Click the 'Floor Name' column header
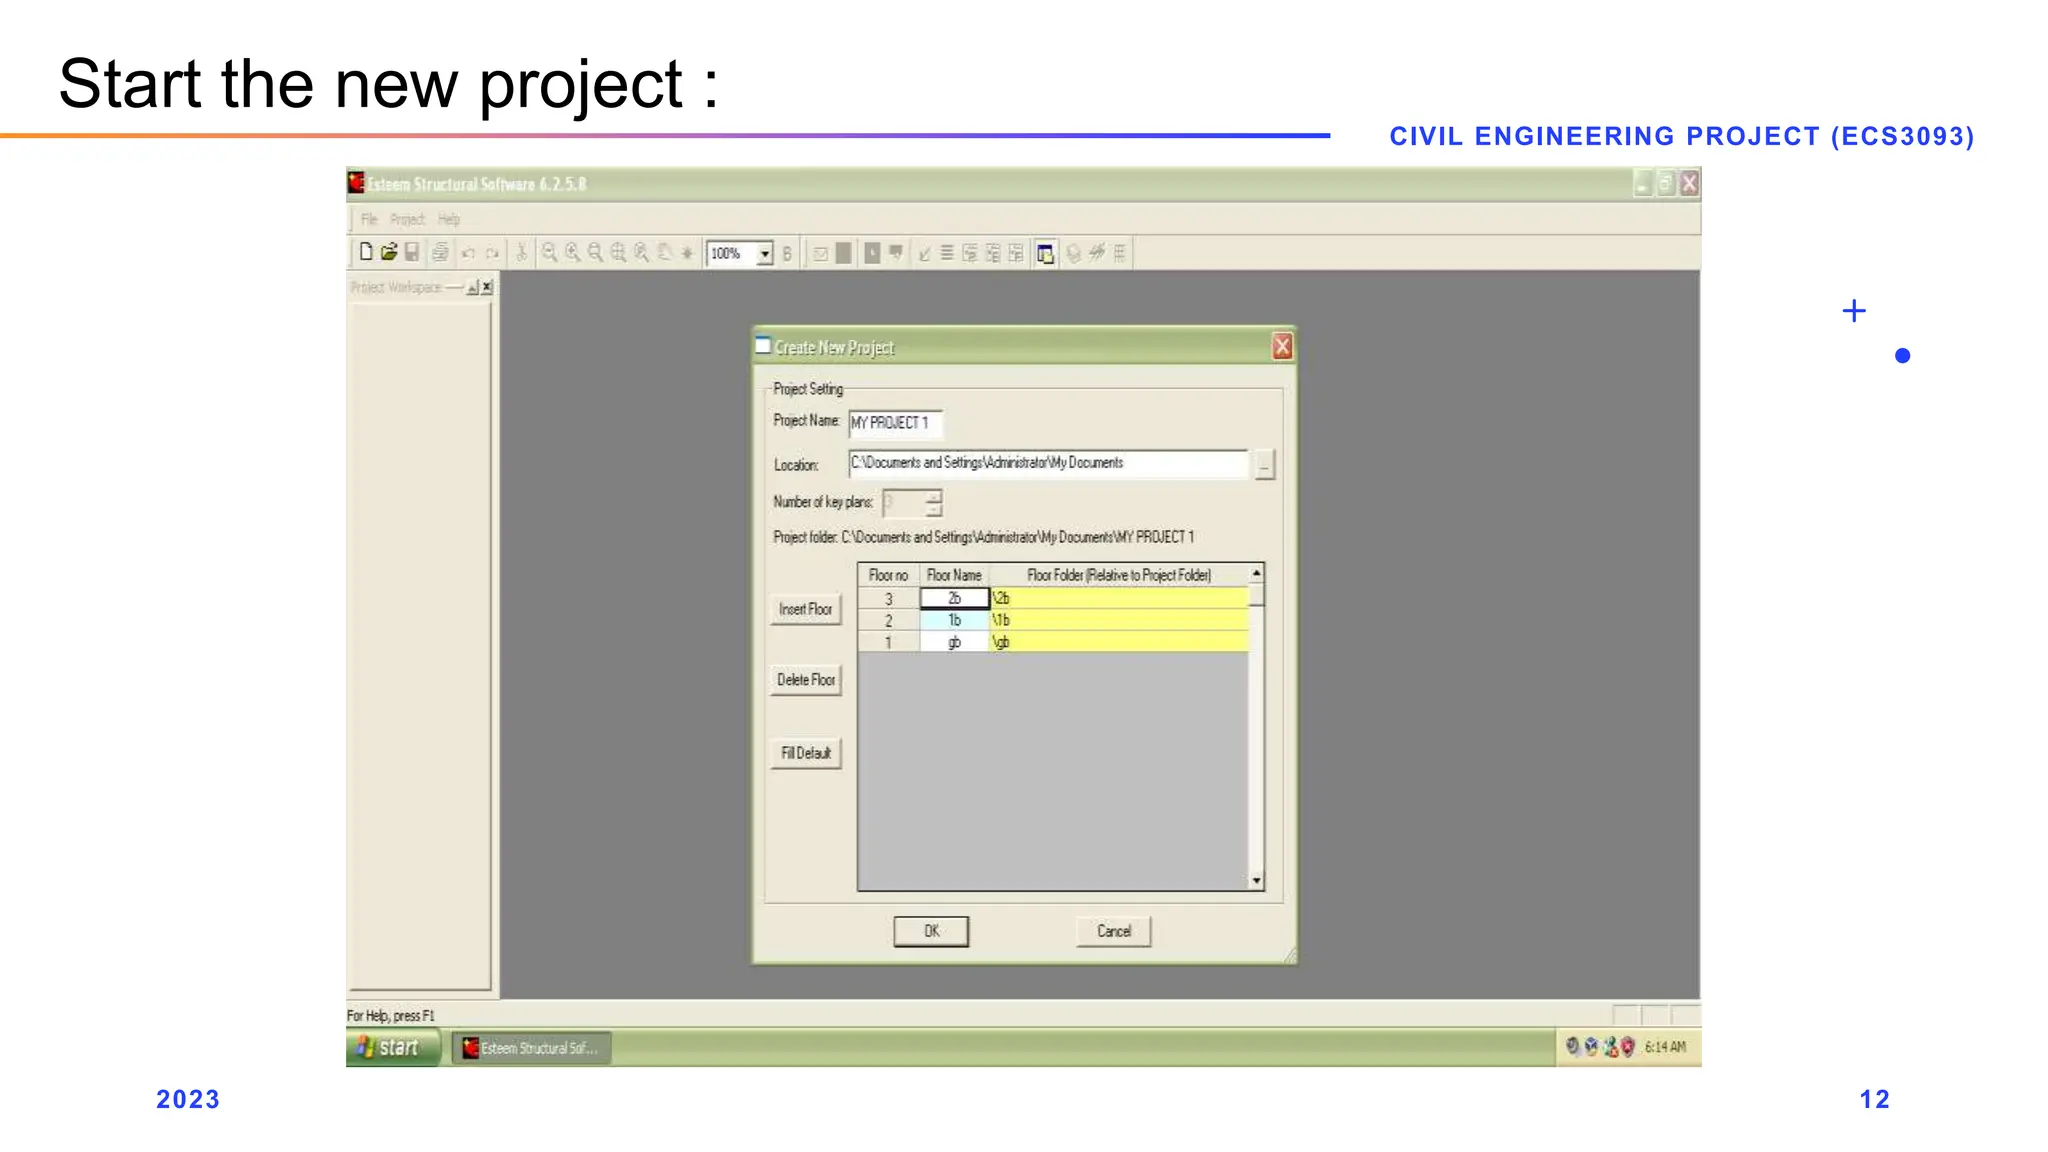 954,575
